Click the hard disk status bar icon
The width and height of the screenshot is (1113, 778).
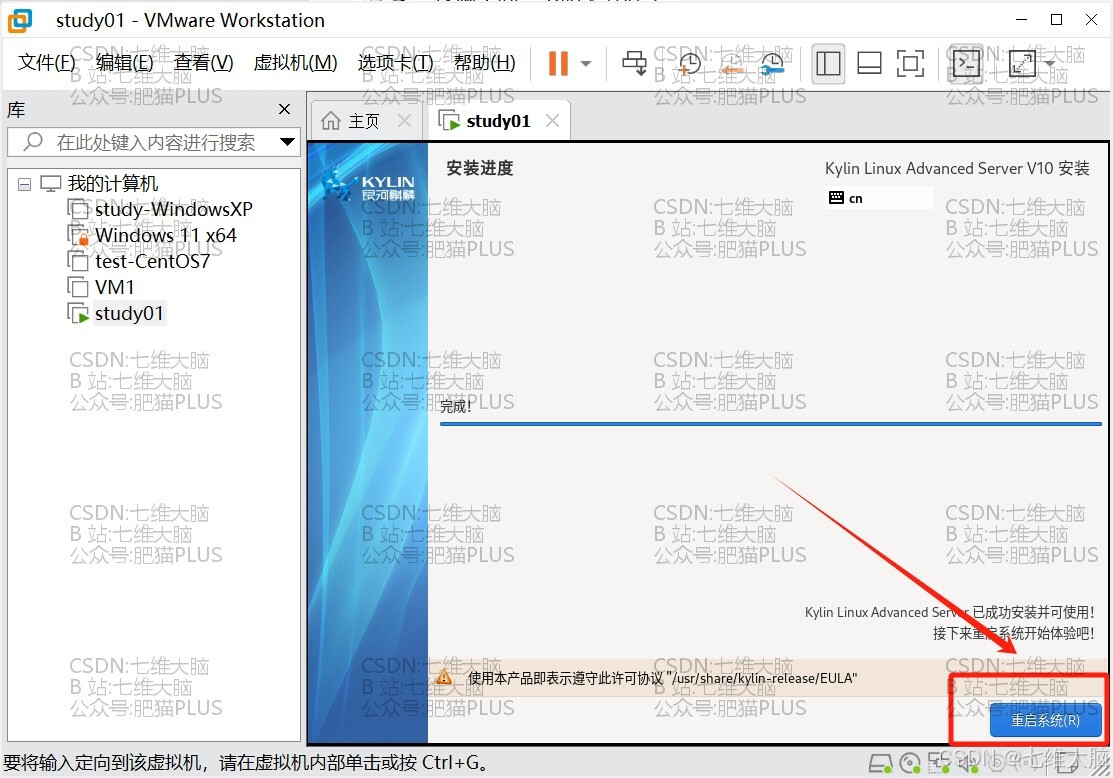880,763
